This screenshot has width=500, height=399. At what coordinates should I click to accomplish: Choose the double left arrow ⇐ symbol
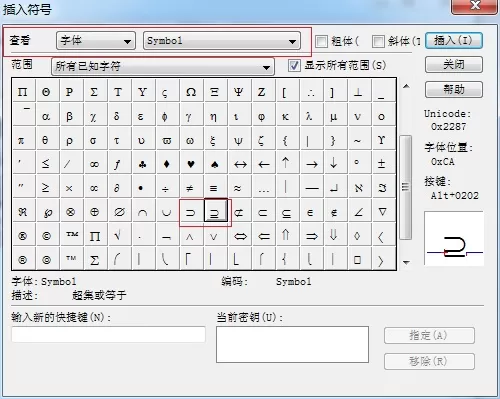tap(264, 236)
